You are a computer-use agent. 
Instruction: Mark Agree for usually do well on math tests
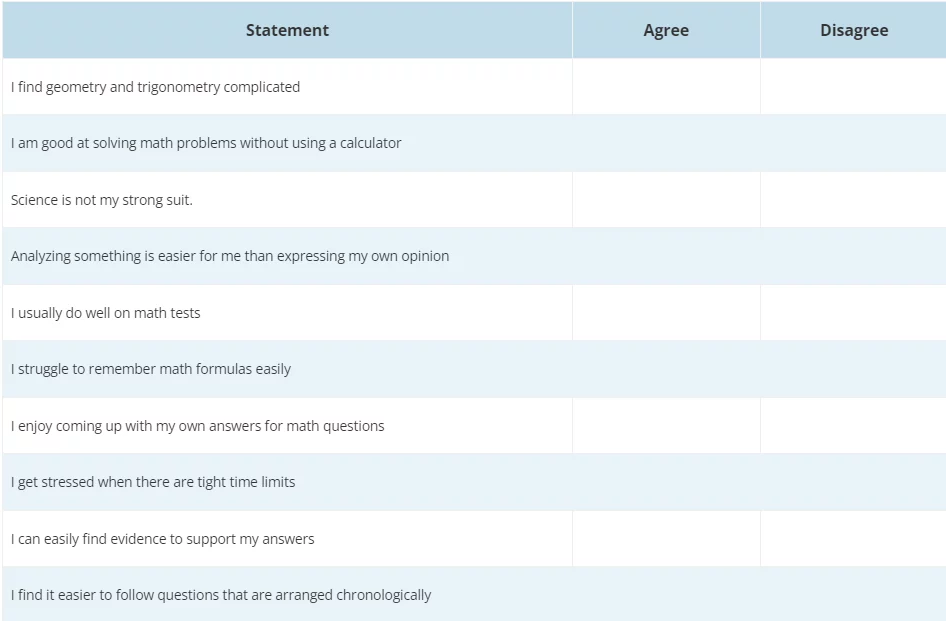pyautogui.click(x=666, y=313)
